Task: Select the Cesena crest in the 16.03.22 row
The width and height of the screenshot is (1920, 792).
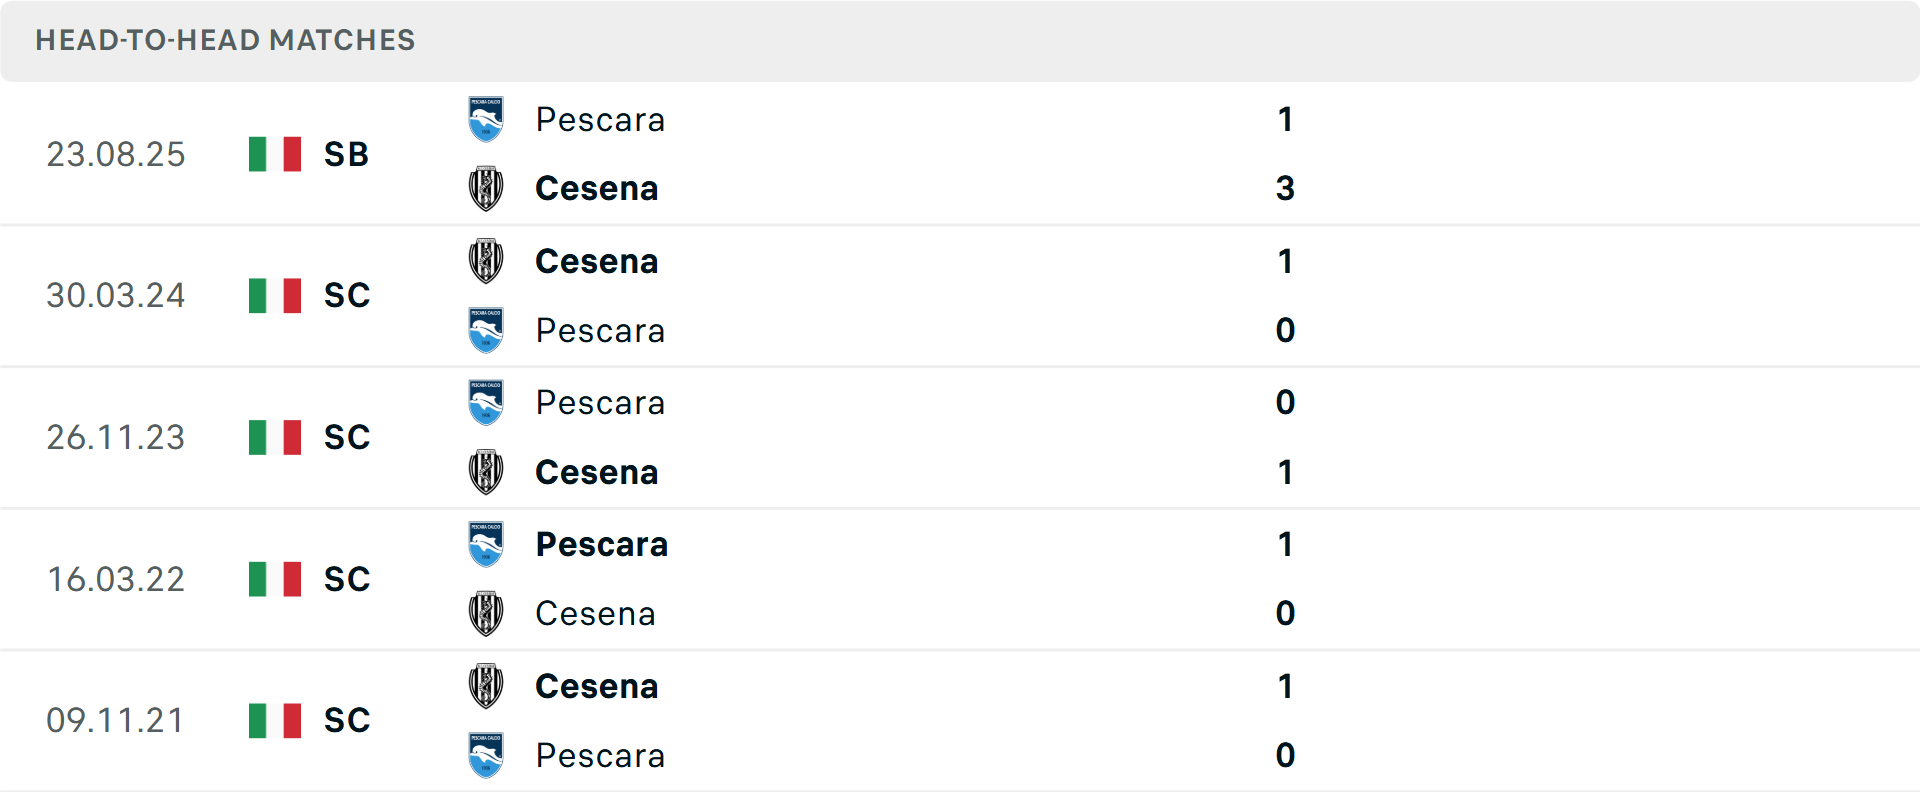Action: pyautogui.click(x=486, y=613)
